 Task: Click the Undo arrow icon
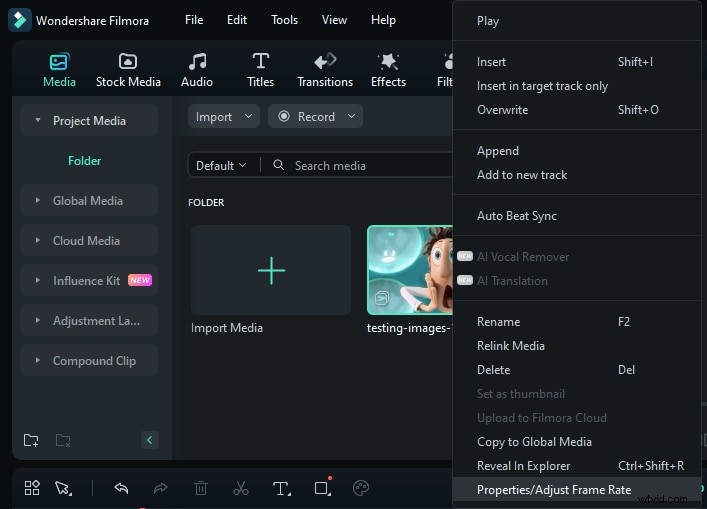[121, 488]
